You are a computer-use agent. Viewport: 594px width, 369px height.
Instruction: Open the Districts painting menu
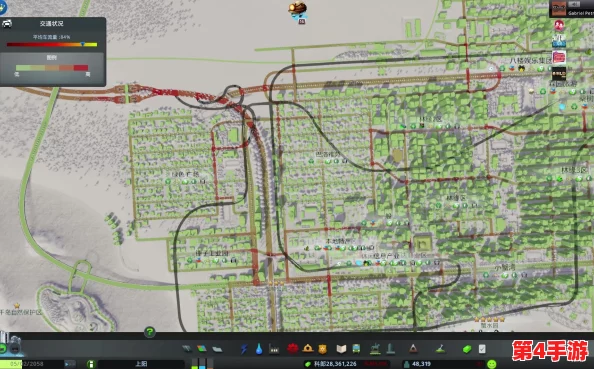(x=217, y=349)
